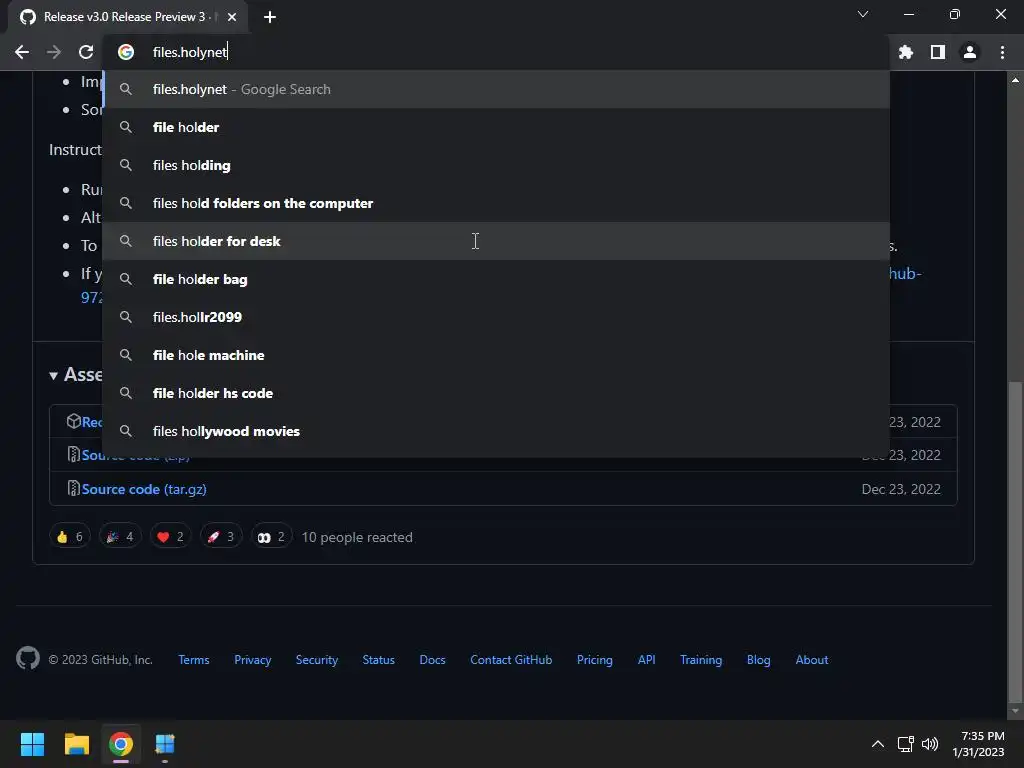Screen dimensions: 1024x768
Task: Select 'file holder bag' suggestion
Action: coord(496,279)
